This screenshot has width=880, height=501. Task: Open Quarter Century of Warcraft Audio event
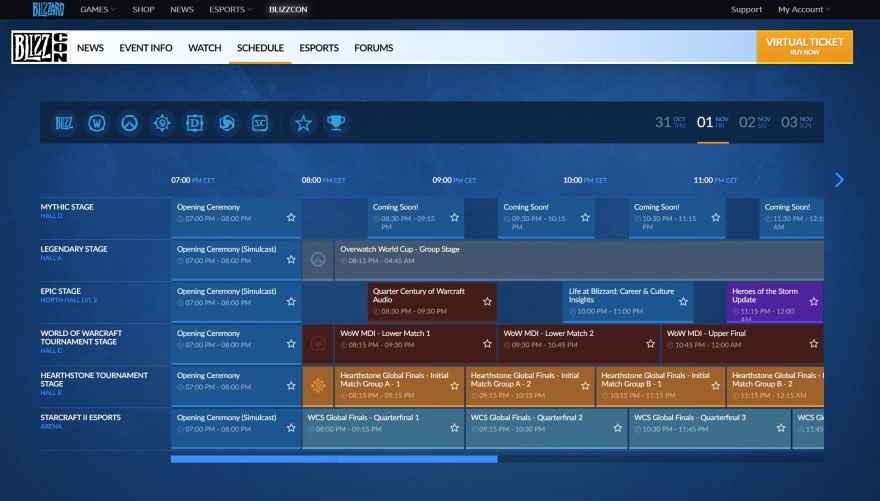[432, 301]
